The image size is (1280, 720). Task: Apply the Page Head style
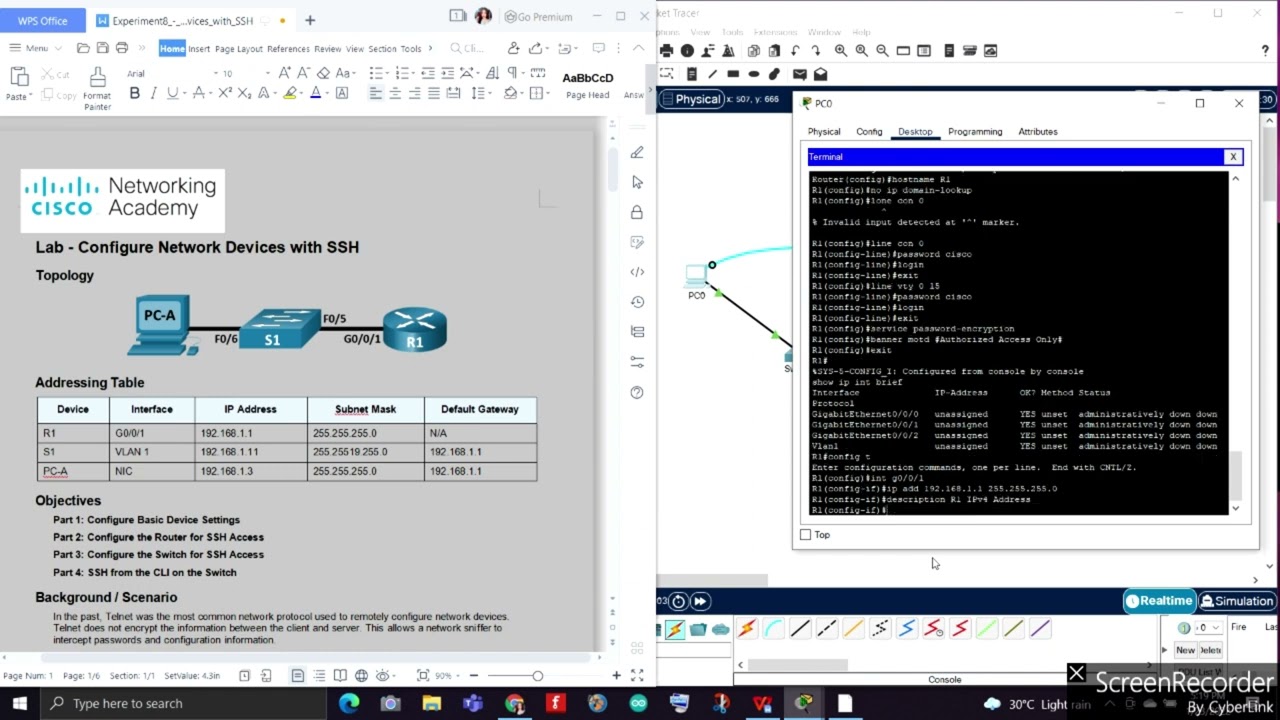(x=588, y=86)
